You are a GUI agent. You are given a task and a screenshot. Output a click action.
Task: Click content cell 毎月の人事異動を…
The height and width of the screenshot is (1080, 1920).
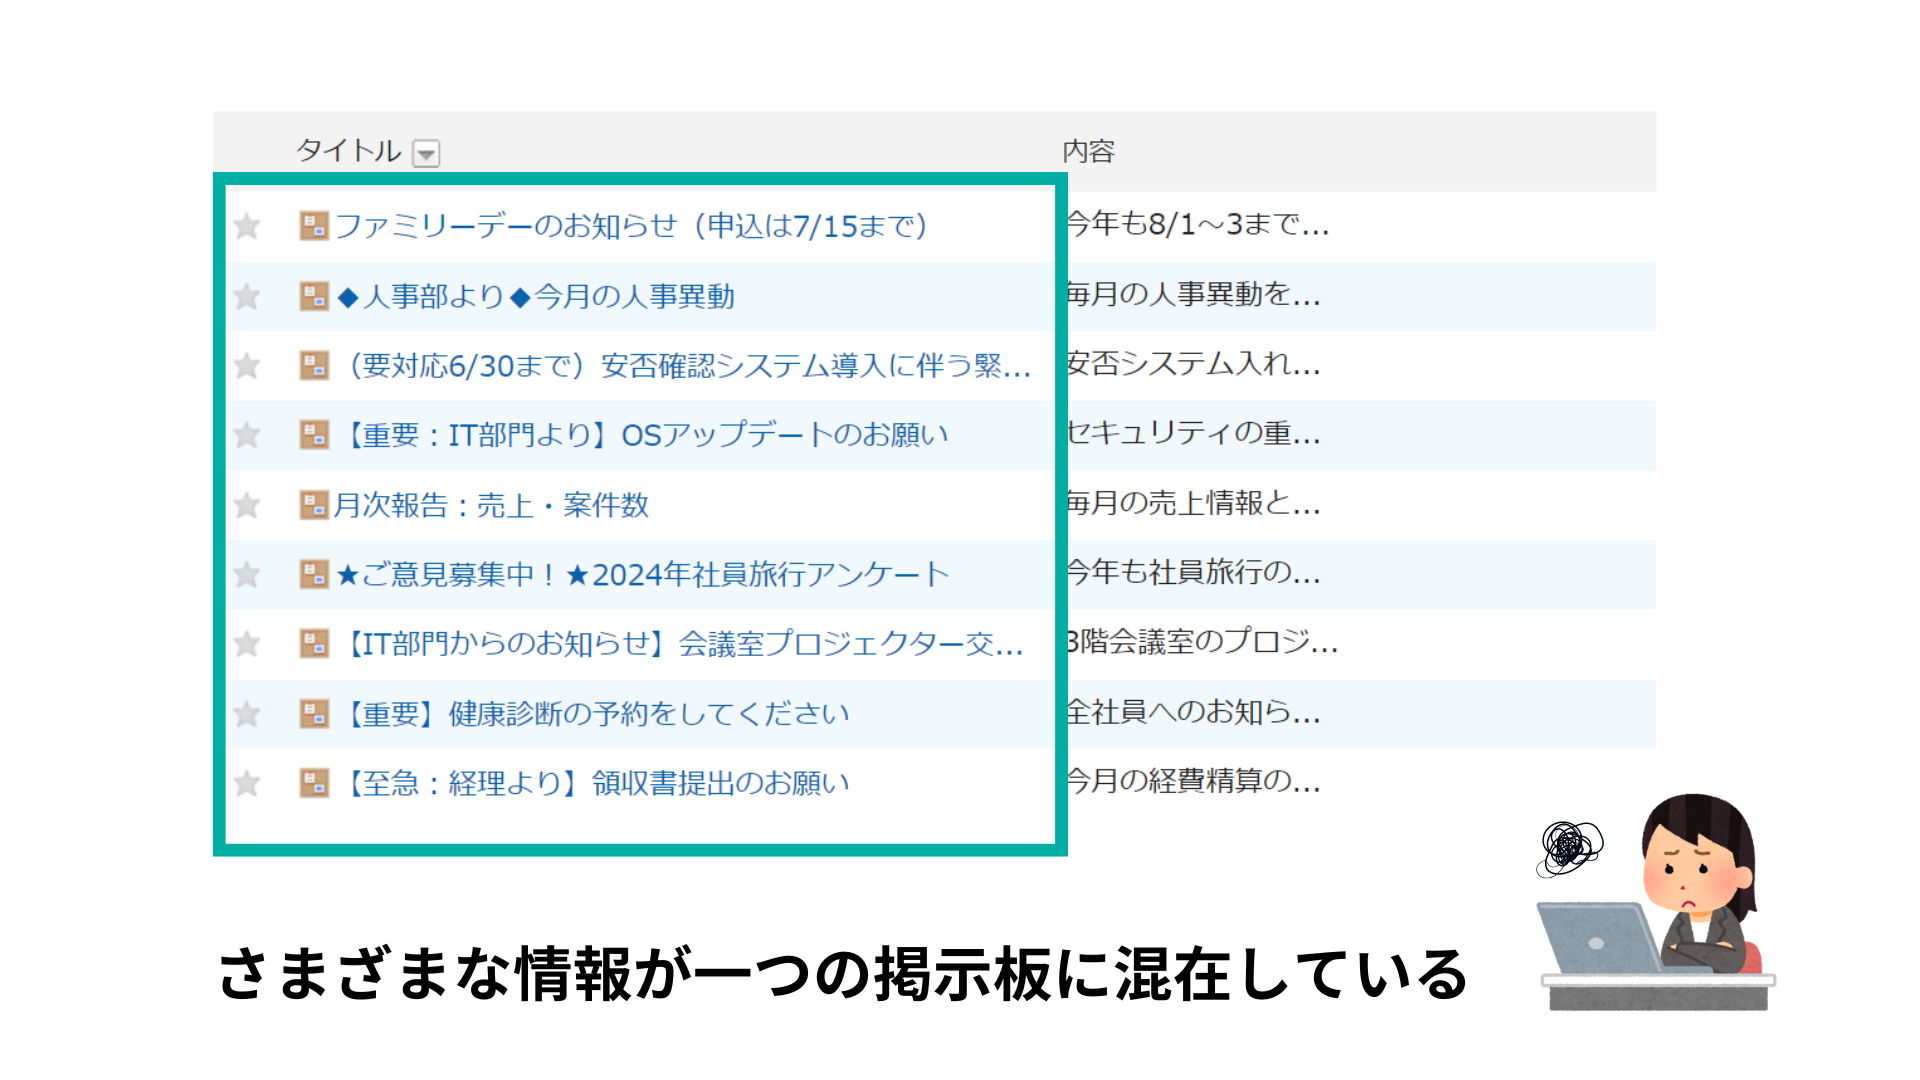(x=1194, y=294)
